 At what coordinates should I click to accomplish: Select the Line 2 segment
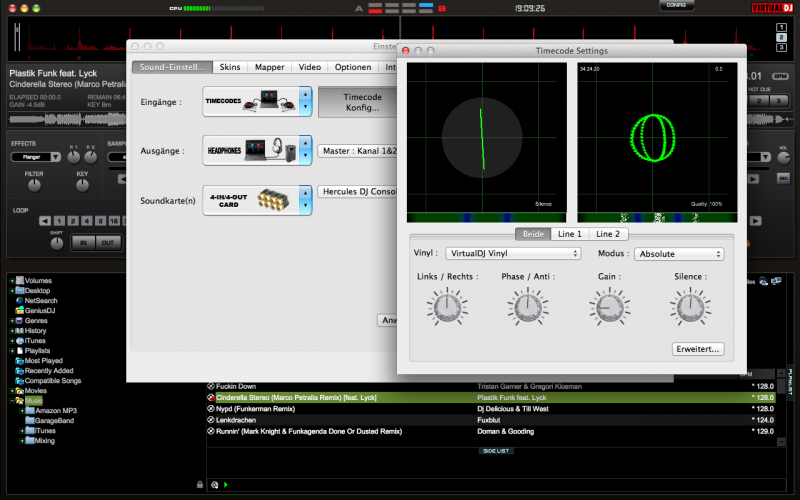tap(608, 234)
